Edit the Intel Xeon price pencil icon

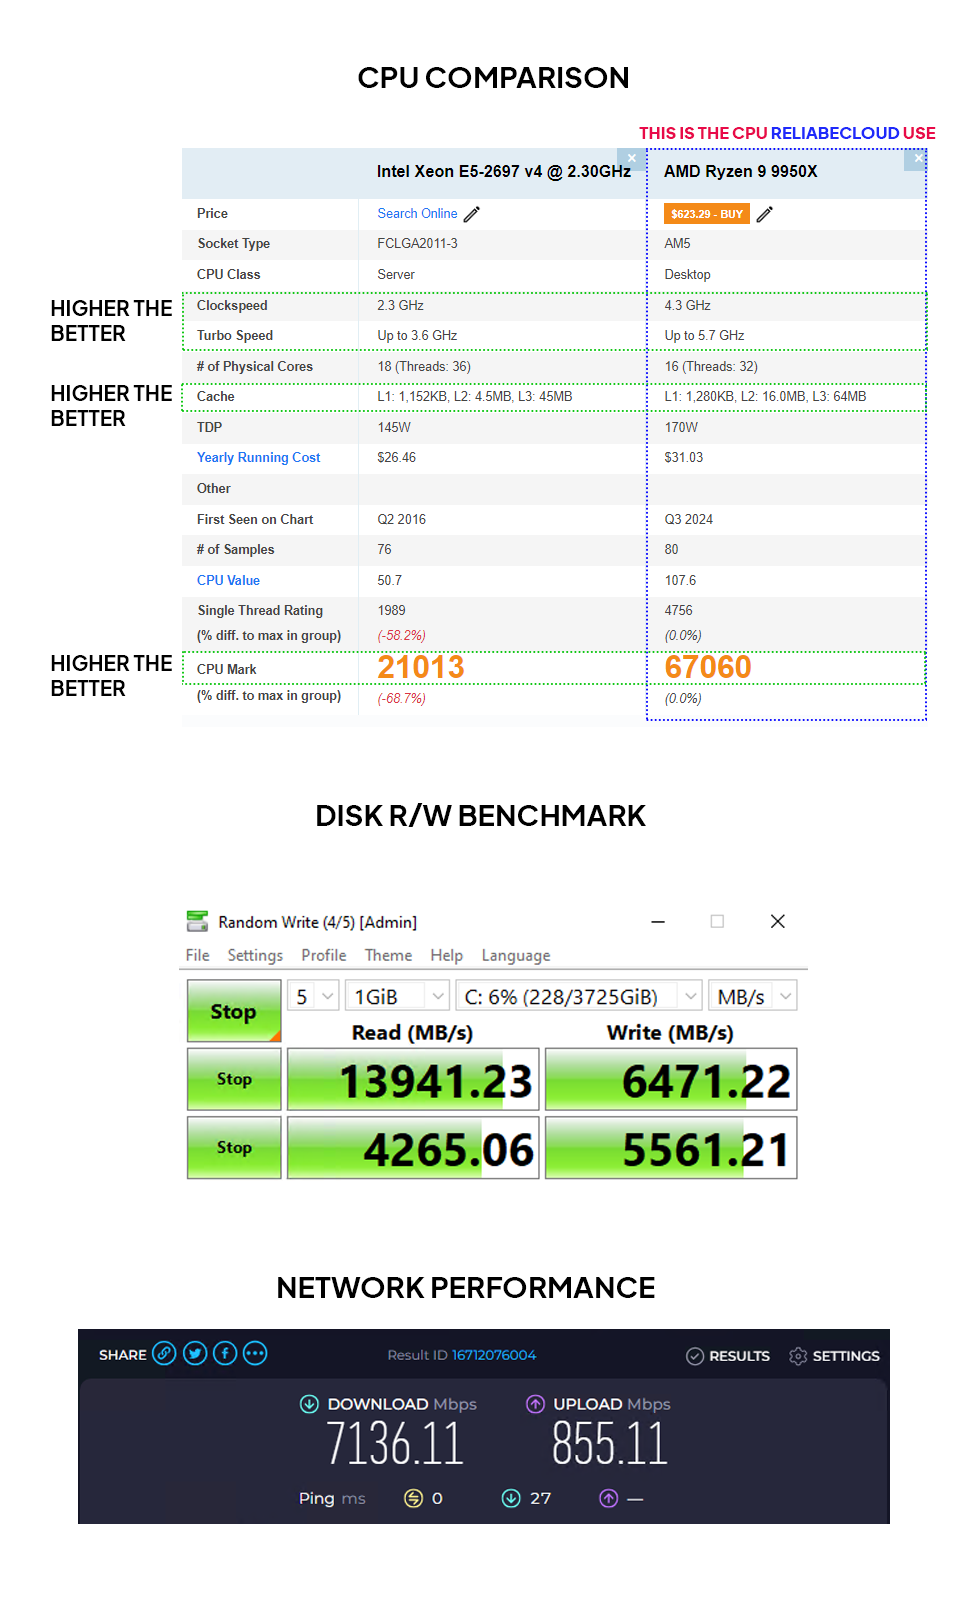(472, 214)
